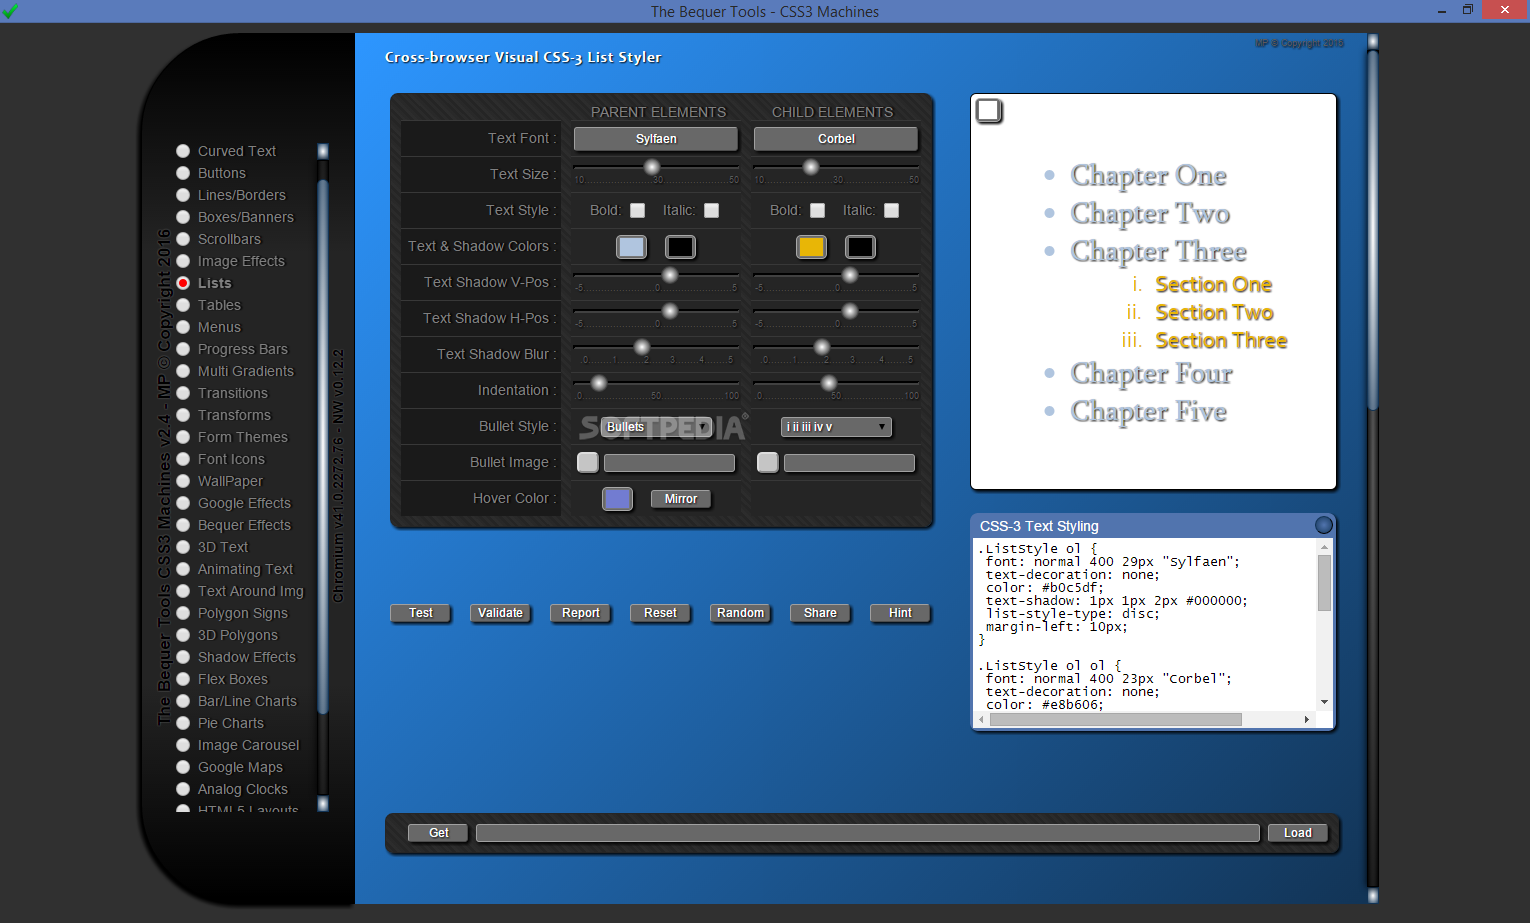Select the Pie Charts radio option
The height and width of the screenshot is (923, 1530).
(183, 723)
